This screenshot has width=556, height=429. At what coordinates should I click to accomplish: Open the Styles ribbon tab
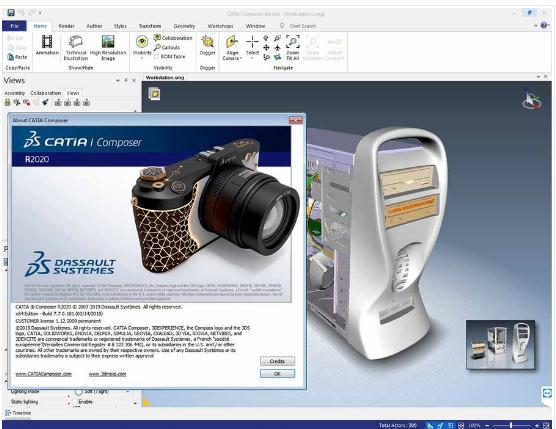(120, 26)
